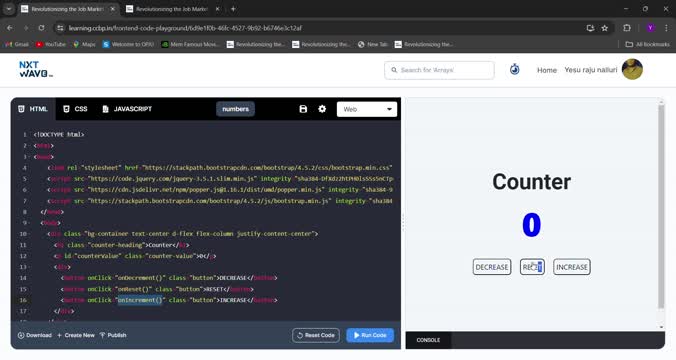
Task: Click the preview pane vertical scrollbar
Action: click(x=661, y=206)
